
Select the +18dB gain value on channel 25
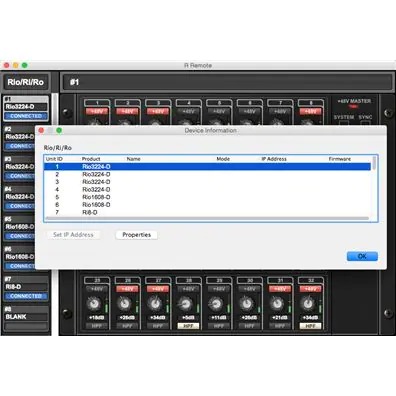[x=97, y=318]
